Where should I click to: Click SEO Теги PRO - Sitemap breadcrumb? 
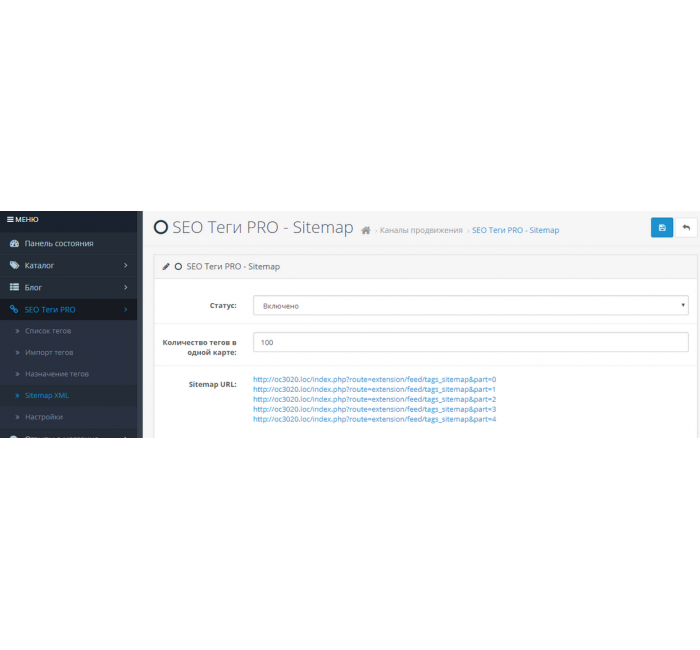click(x=515, y=230)
